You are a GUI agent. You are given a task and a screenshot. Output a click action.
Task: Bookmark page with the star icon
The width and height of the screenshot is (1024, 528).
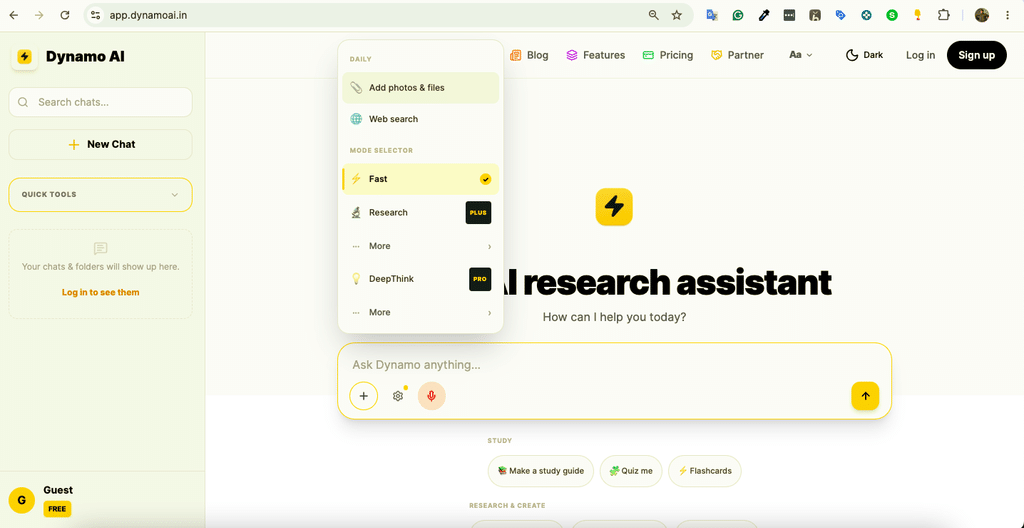pyautogui.click(x=677, y=15)
